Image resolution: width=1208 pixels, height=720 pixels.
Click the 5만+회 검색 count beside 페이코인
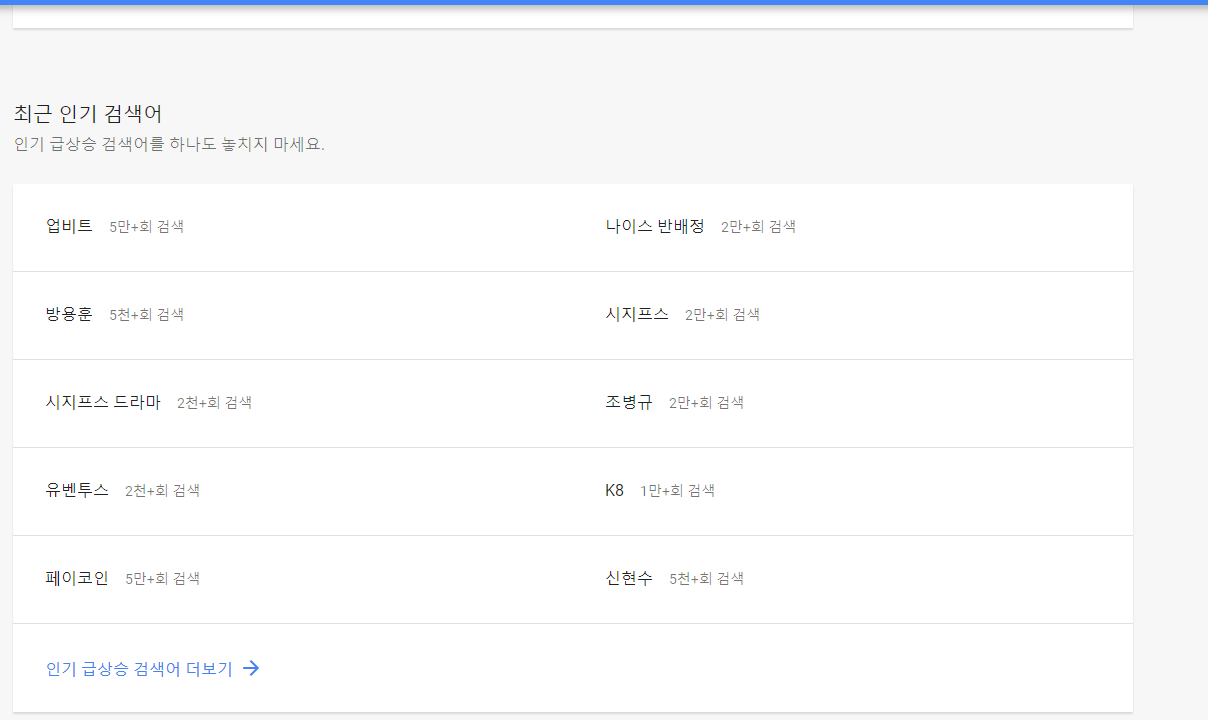pyautogui.click(x=163, y=579)
